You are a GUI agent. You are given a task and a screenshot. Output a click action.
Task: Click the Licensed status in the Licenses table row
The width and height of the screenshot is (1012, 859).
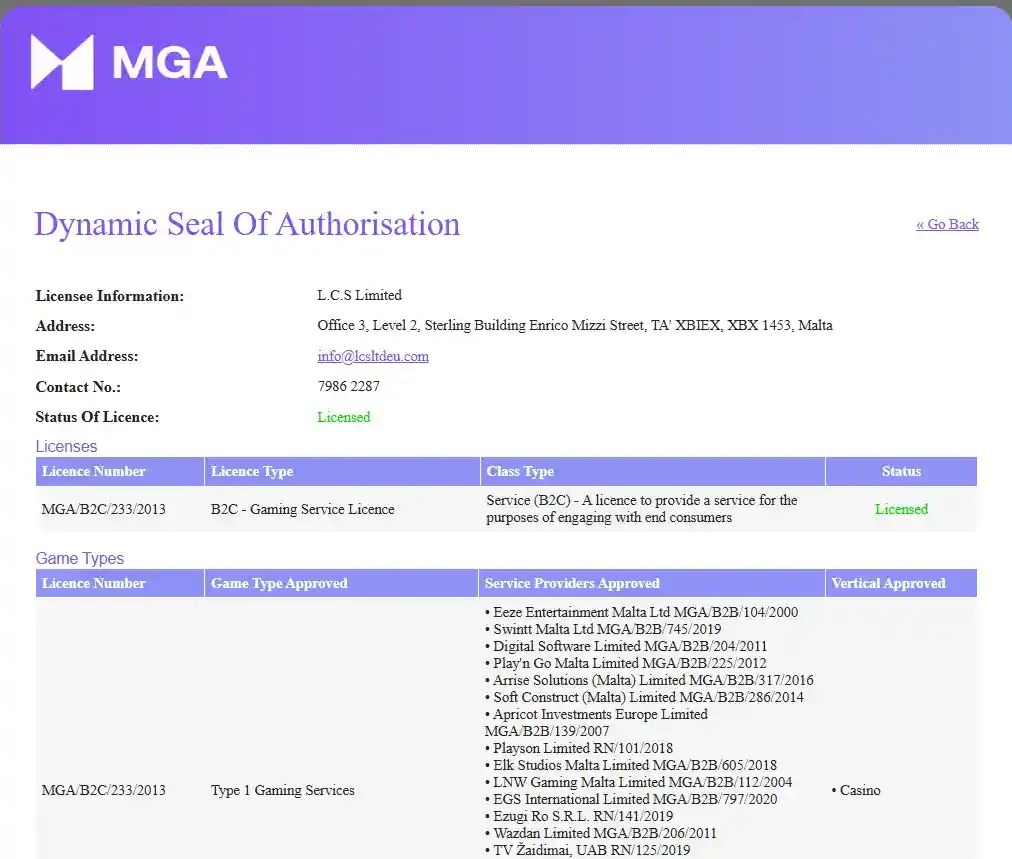point(901,509)
